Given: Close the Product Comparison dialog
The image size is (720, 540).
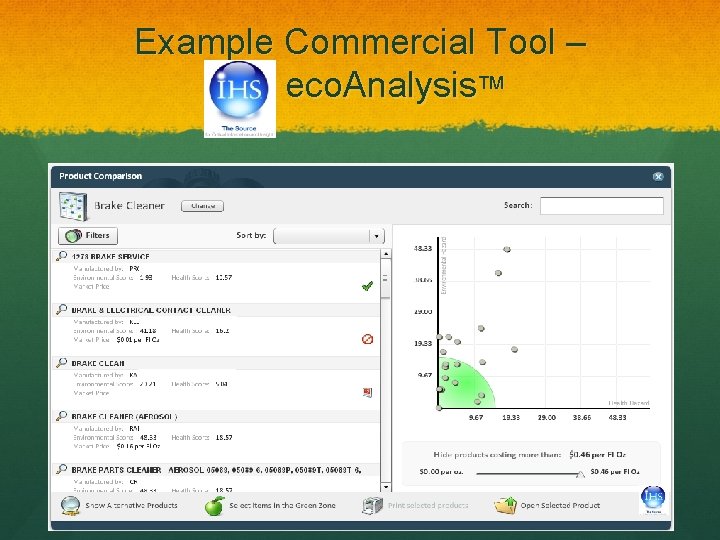Looking at the screenshot, I should tap(658, 176).
